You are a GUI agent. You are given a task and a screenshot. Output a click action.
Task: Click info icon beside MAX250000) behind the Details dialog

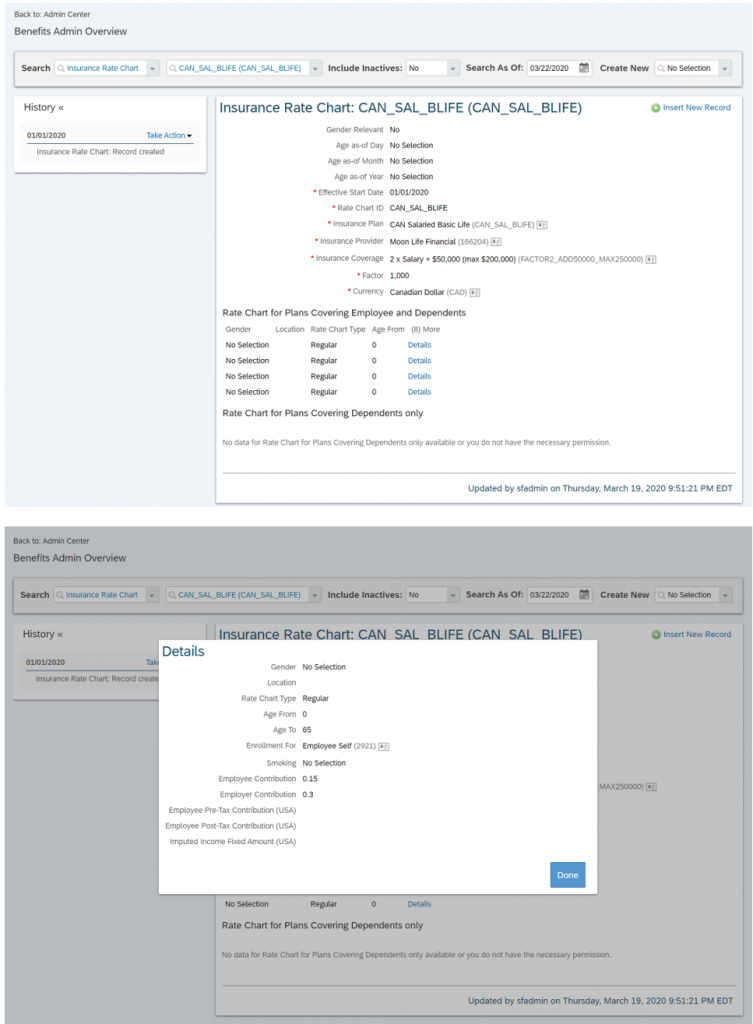tap(651, 787)
